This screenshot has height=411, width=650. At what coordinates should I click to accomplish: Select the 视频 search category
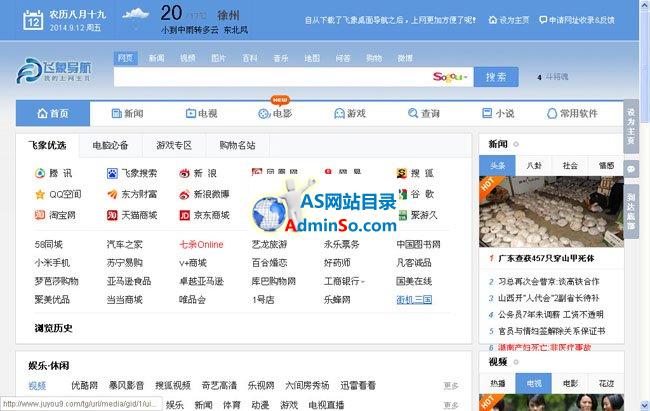point(187,58)
